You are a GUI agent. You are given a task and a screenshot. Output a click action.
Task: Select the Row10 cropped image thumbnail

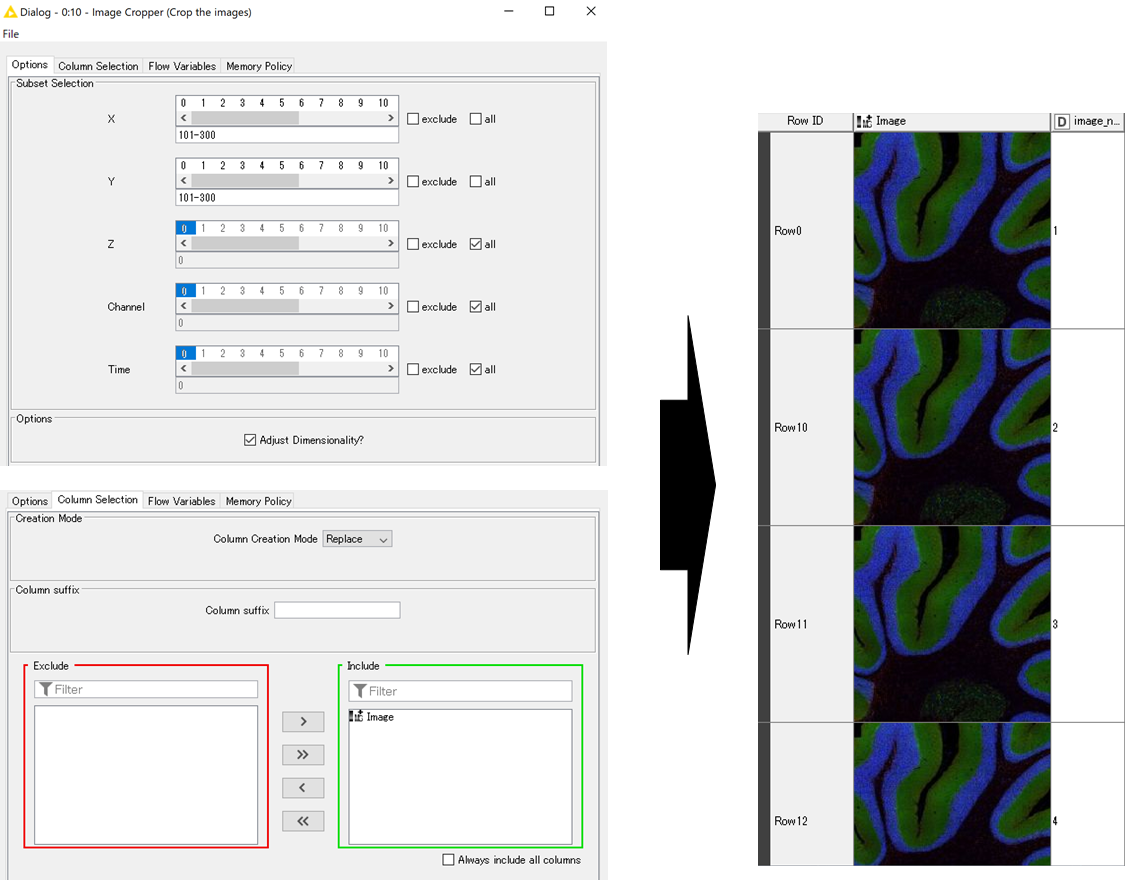tap(952, 427)
